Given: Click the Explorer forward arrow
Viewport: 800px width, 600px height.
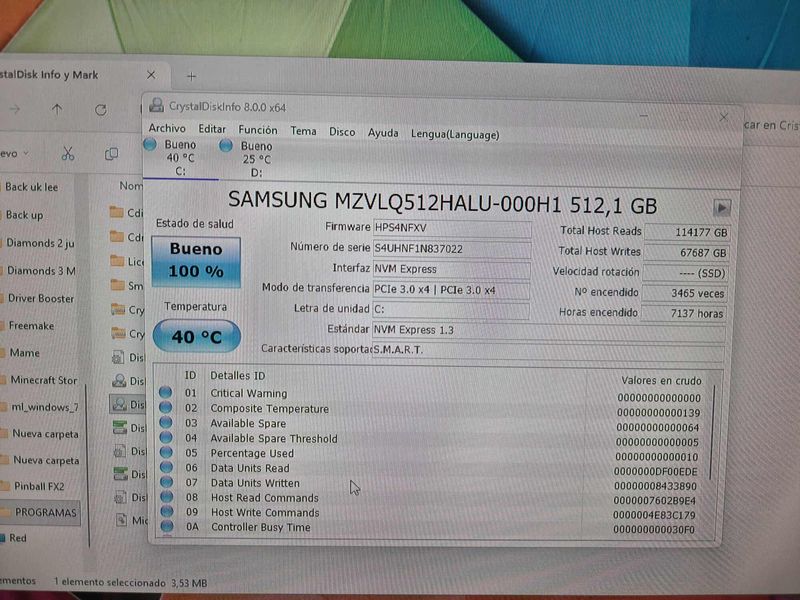Looking at the screenshot, I should [14, 108].
